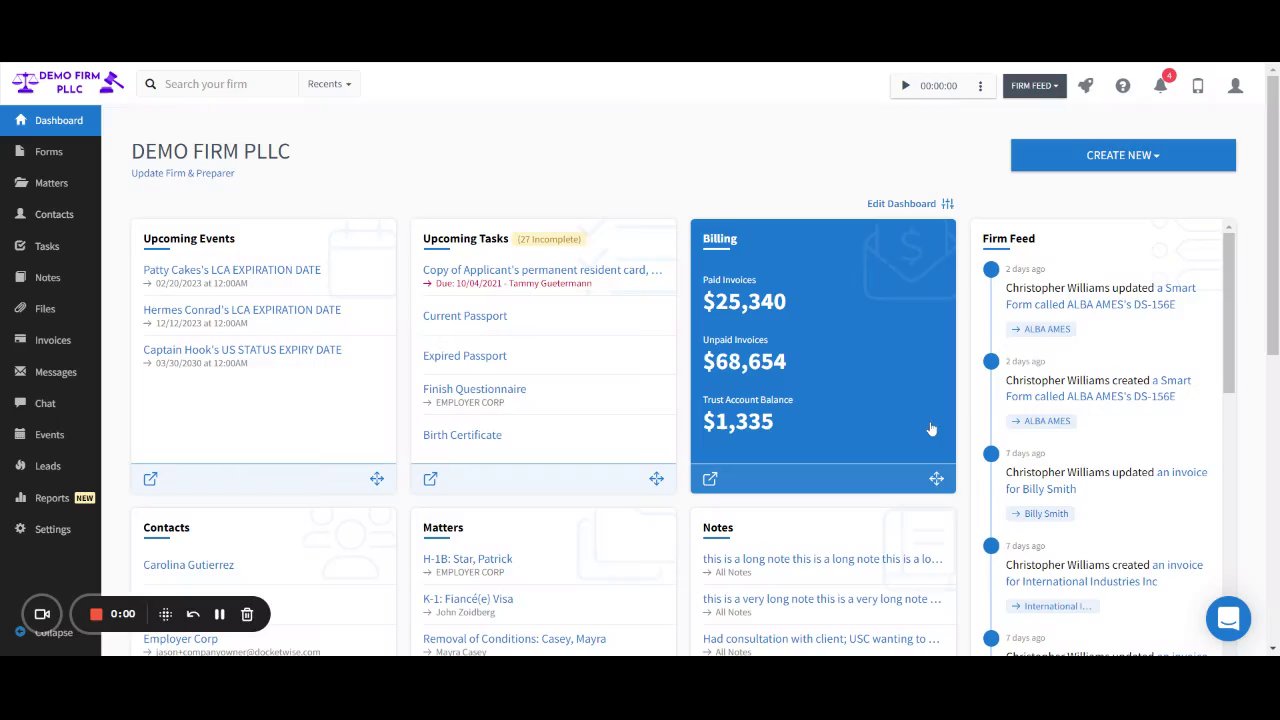Screen dimensions: 1280x720
Task: Expand the Recents dropdown
Action: (x=329, y=84)
